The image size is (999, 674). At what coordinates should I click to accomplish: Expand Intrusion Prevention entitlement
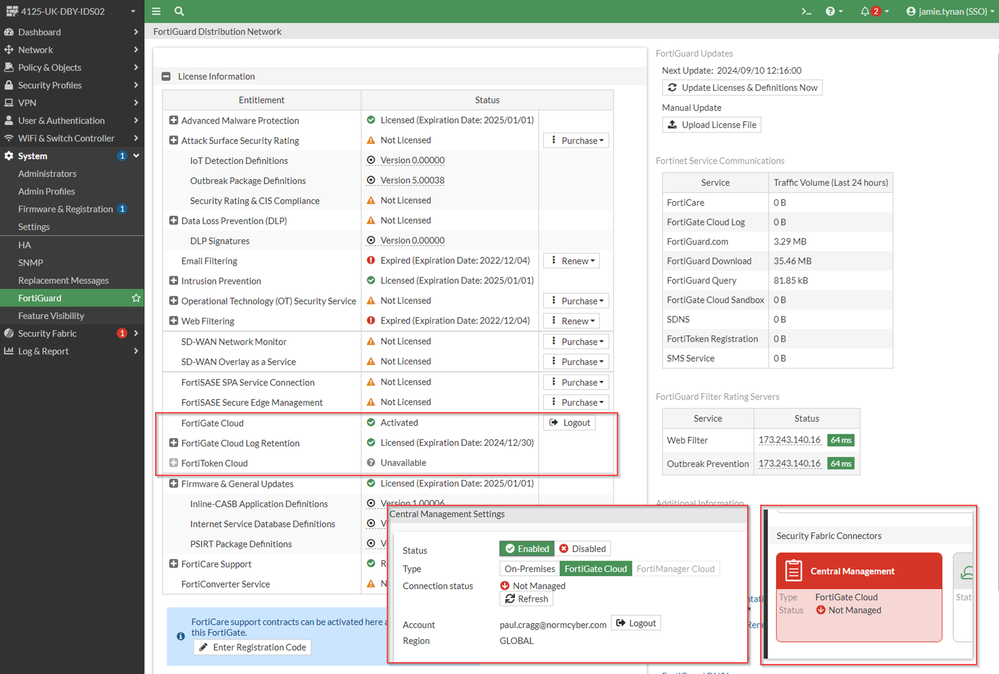pyautogui.click(x=173, y=280)
